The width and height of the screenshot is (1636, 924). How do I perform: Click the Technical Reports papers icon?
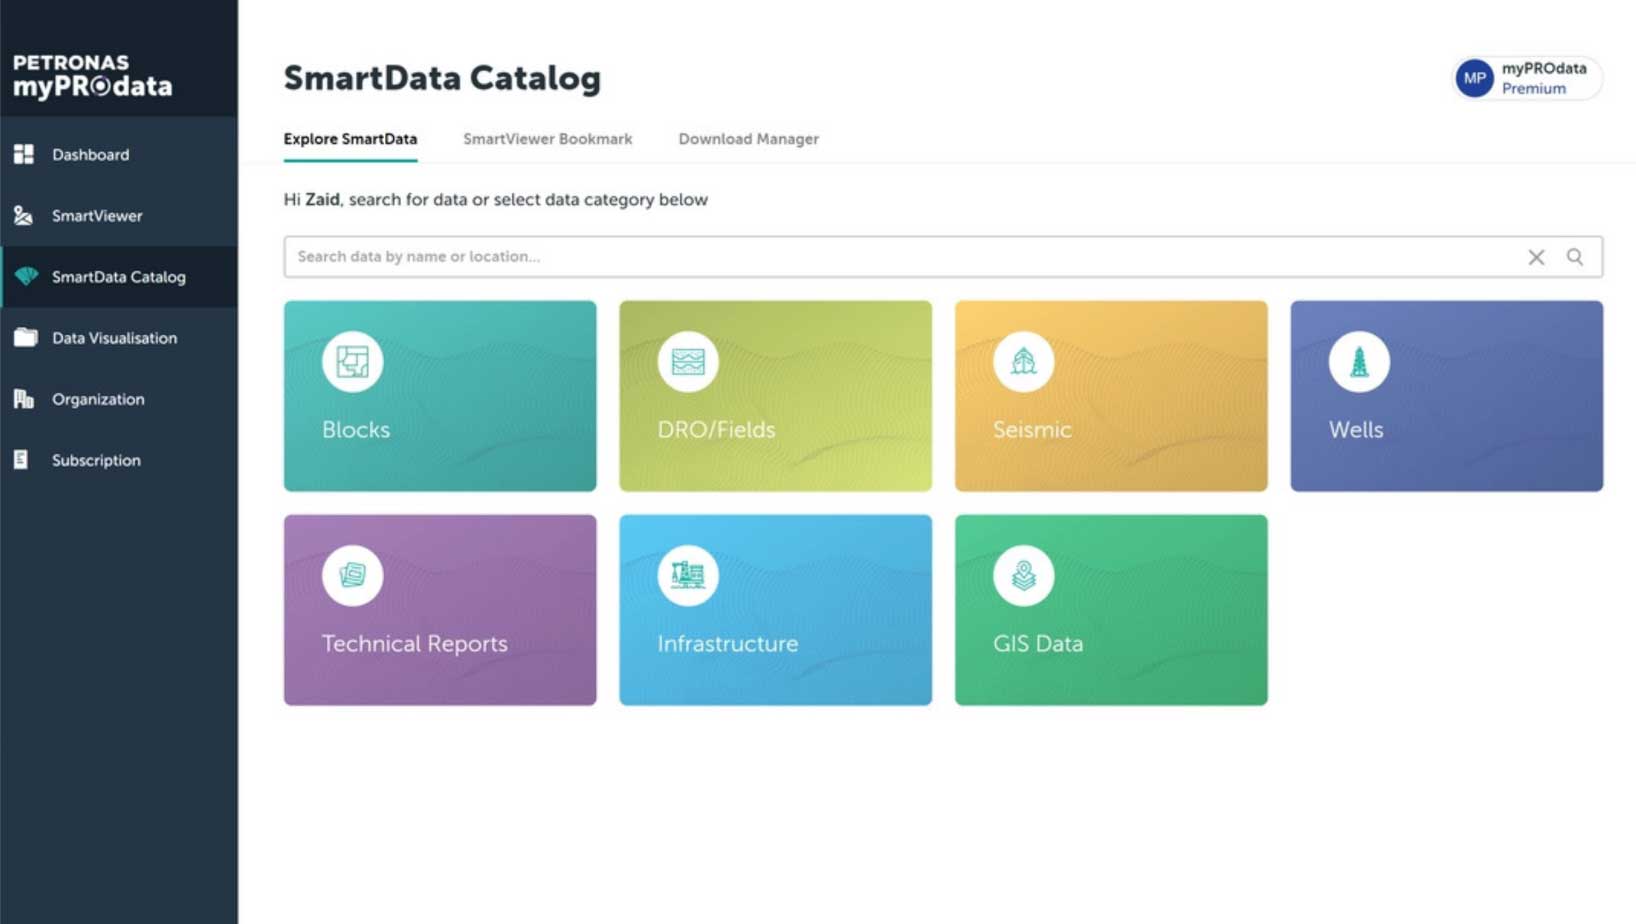point(352,575)
